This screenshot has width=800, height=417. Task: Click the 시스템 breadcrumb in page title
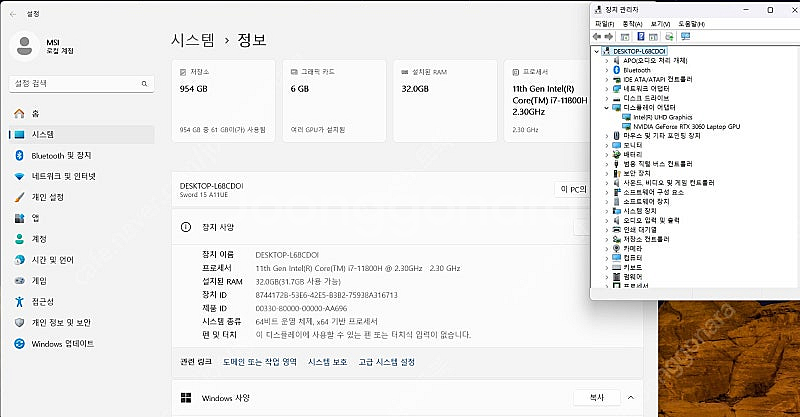pyautogui.click(x=193, y=40)
